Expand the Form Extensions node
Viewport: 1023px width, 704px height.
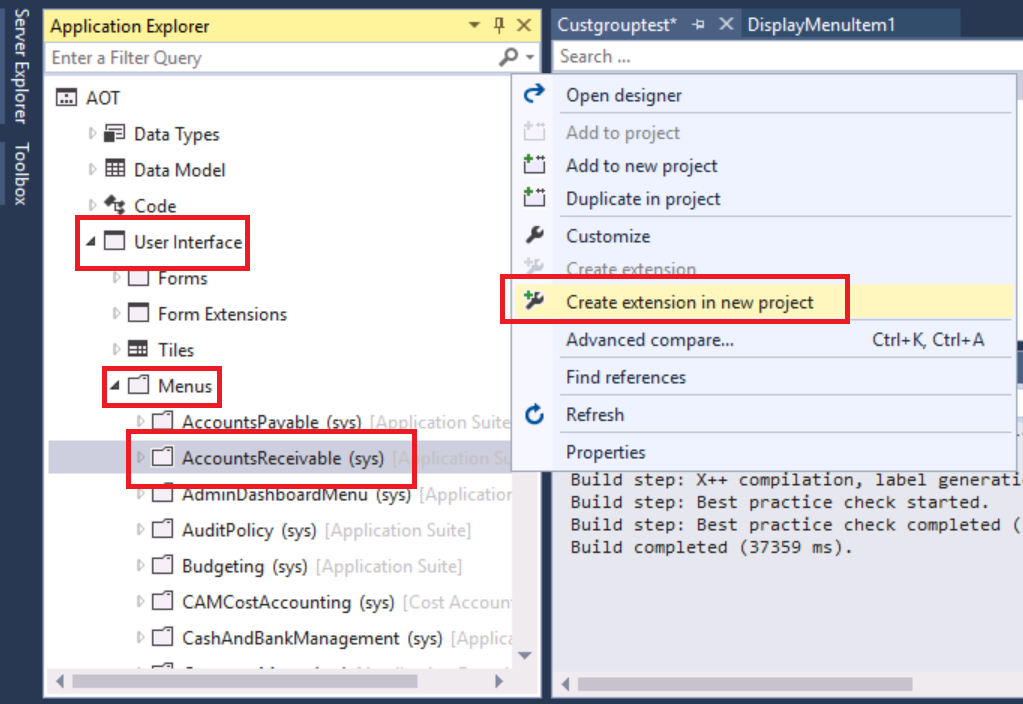117,314
